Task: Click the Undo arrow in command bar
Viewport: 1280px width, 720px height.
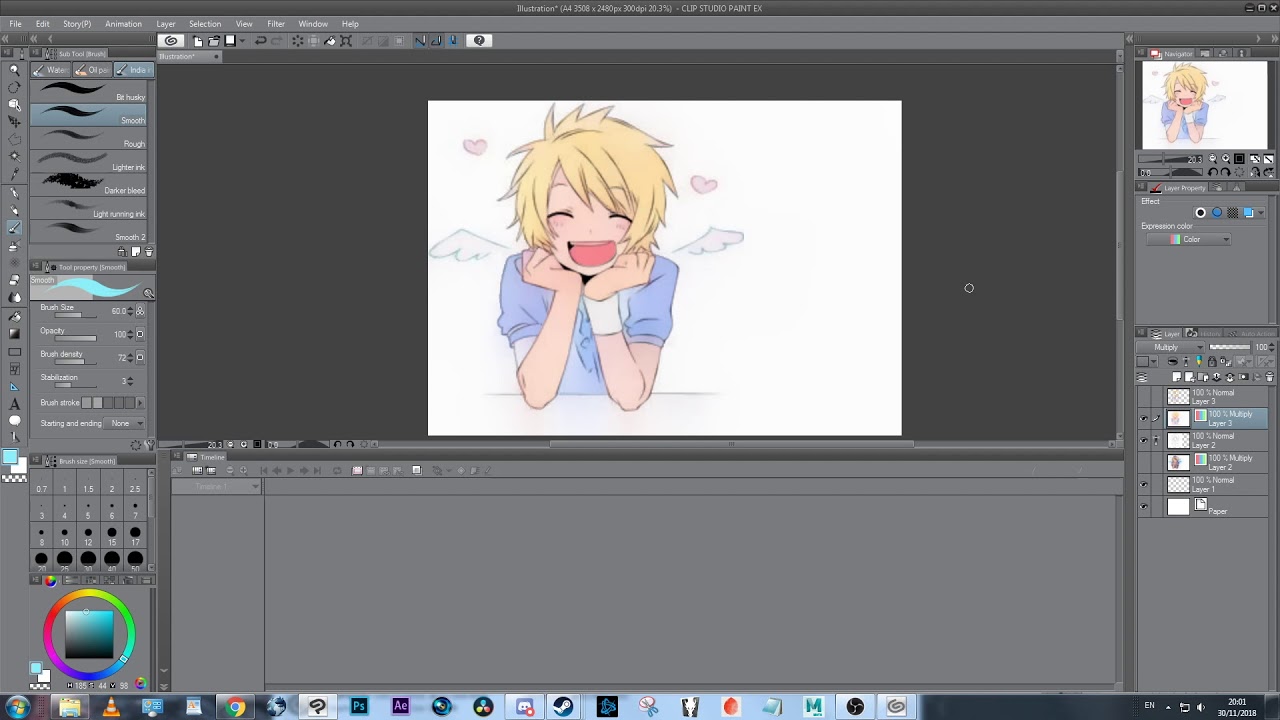Action: click(260, 41)
